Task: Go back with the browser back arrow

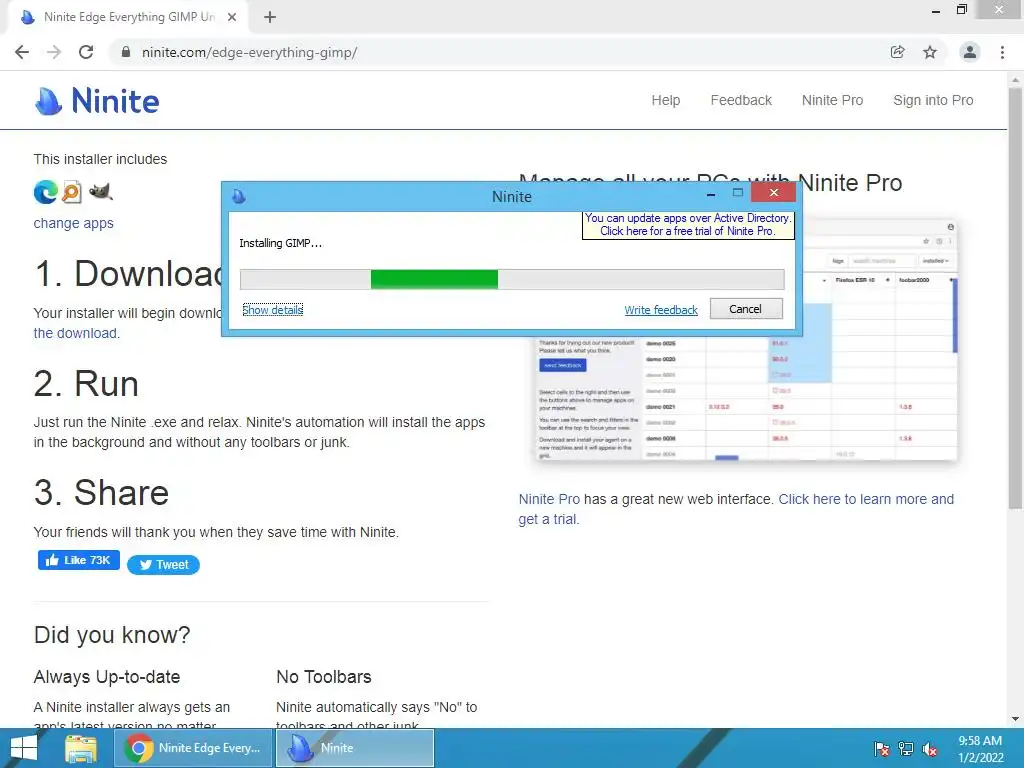Action: pos(22,52)
